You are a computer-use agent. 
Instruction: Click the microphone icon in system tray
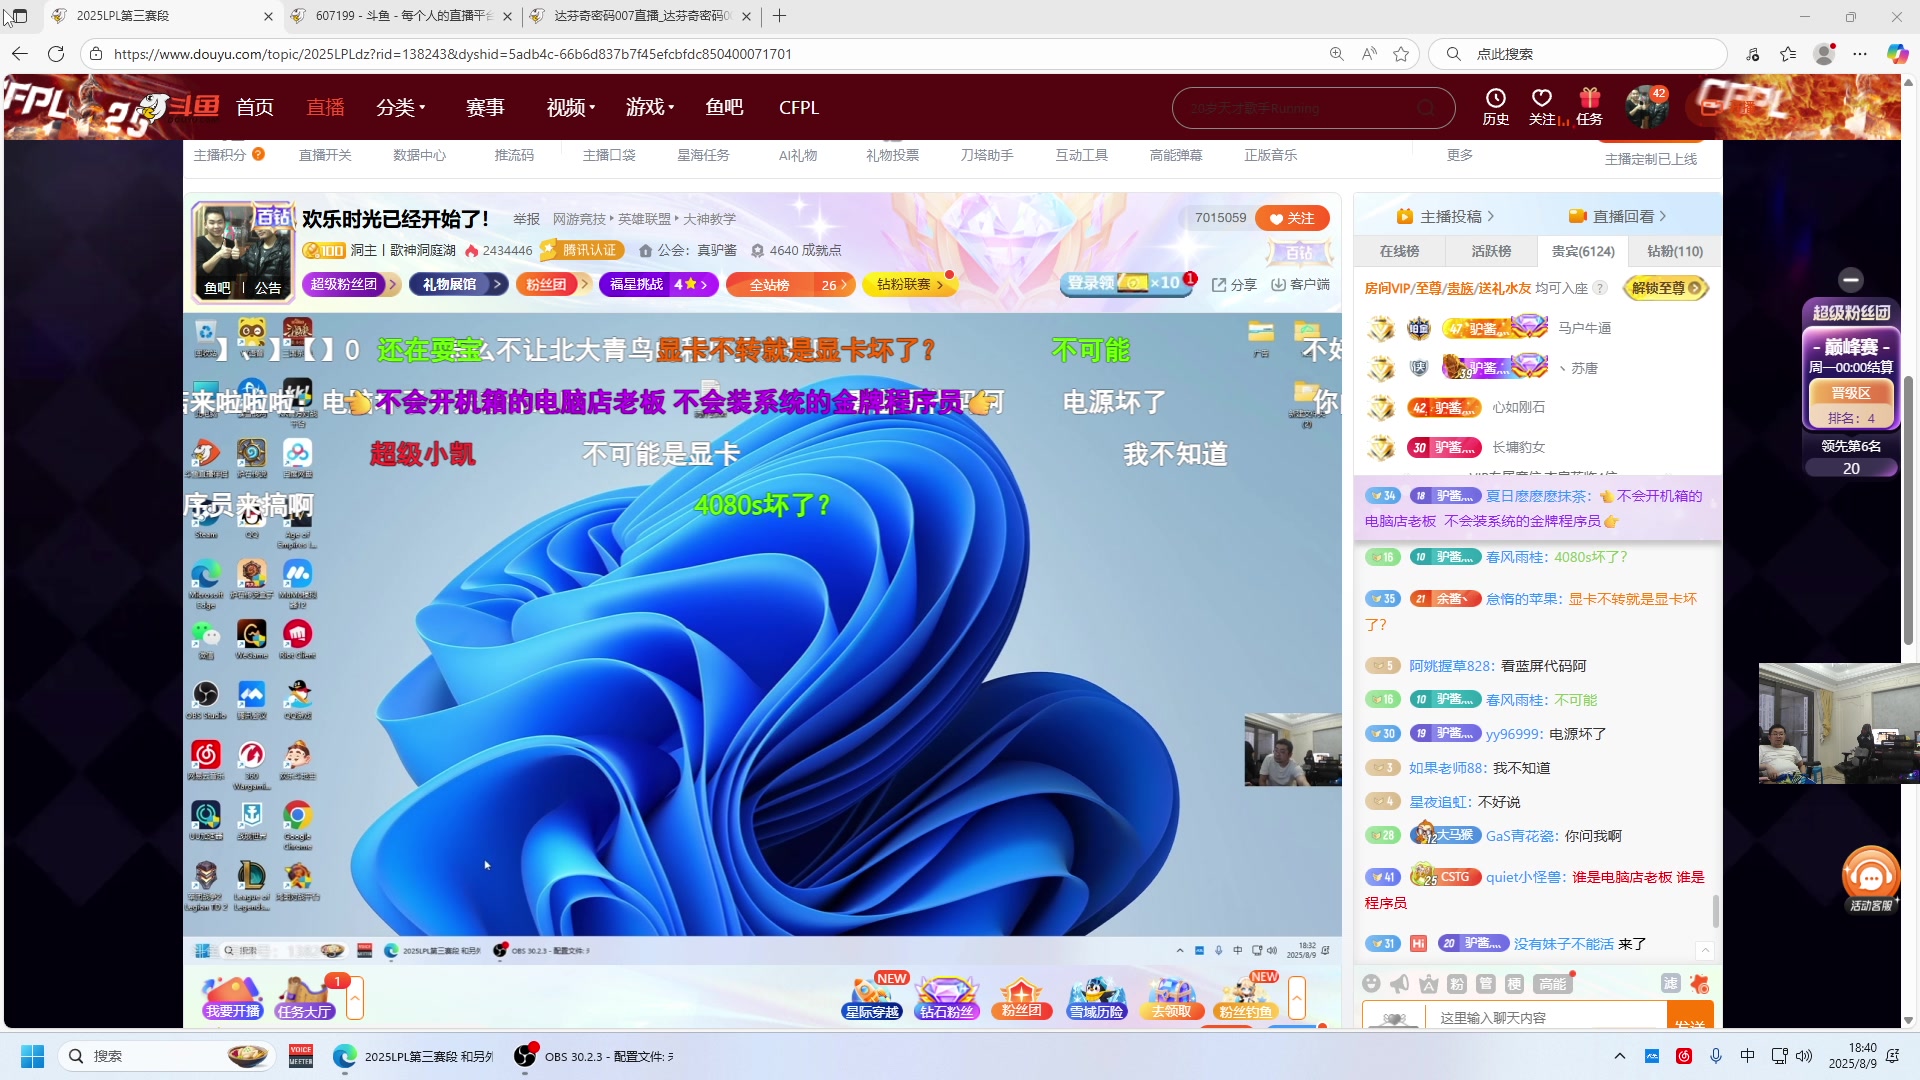1716,1056
